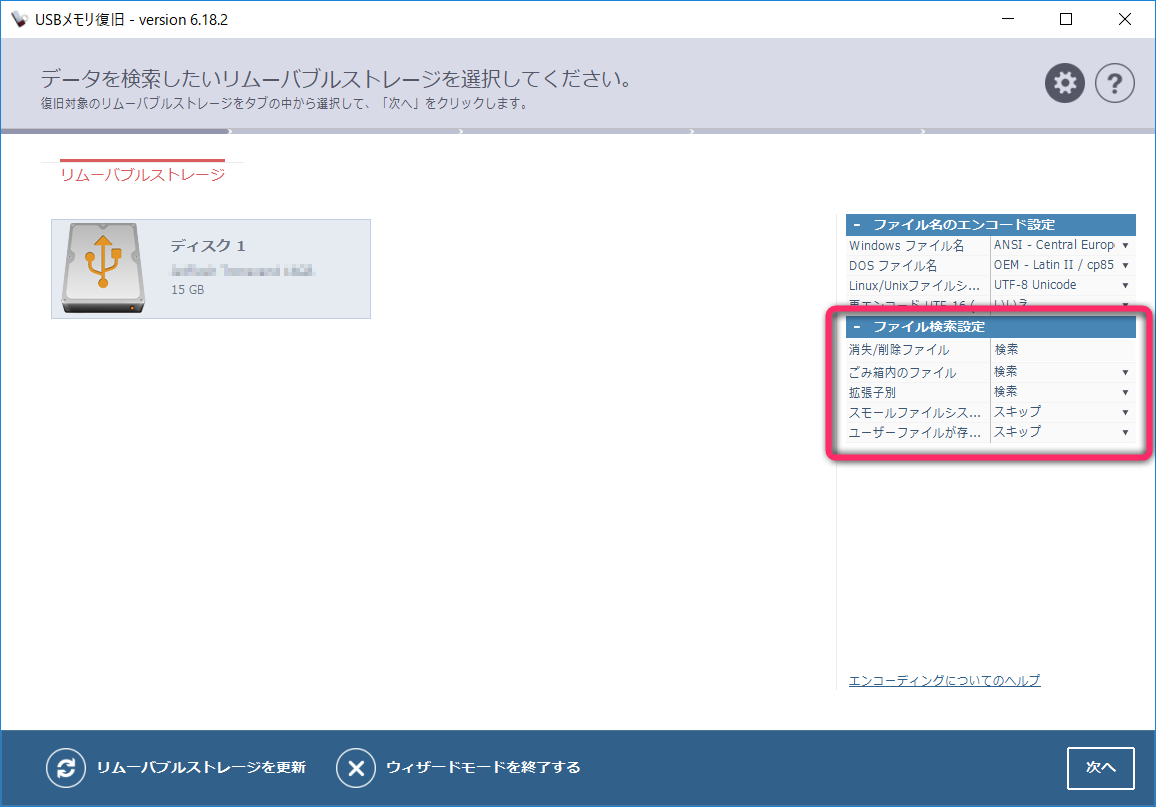Click the スモールファイルシス... label

coord(914,412)
